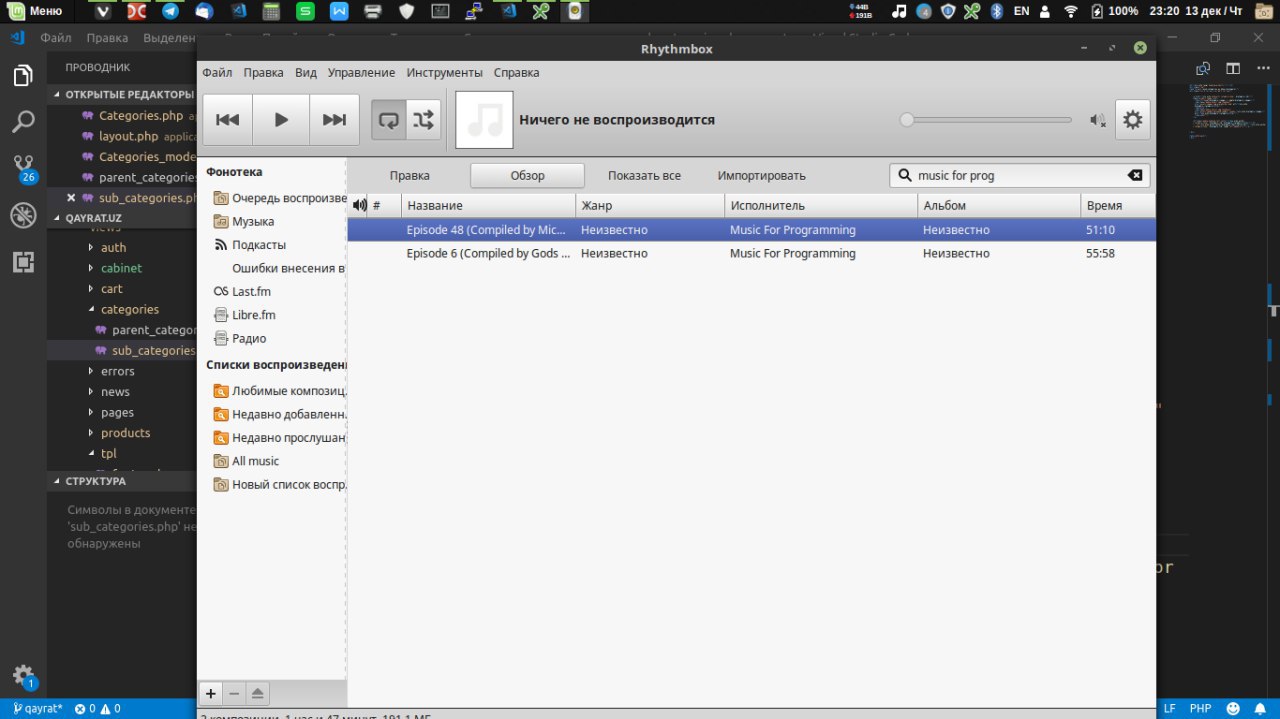Click the magnifier icon in search field

[x=904, y=175]
